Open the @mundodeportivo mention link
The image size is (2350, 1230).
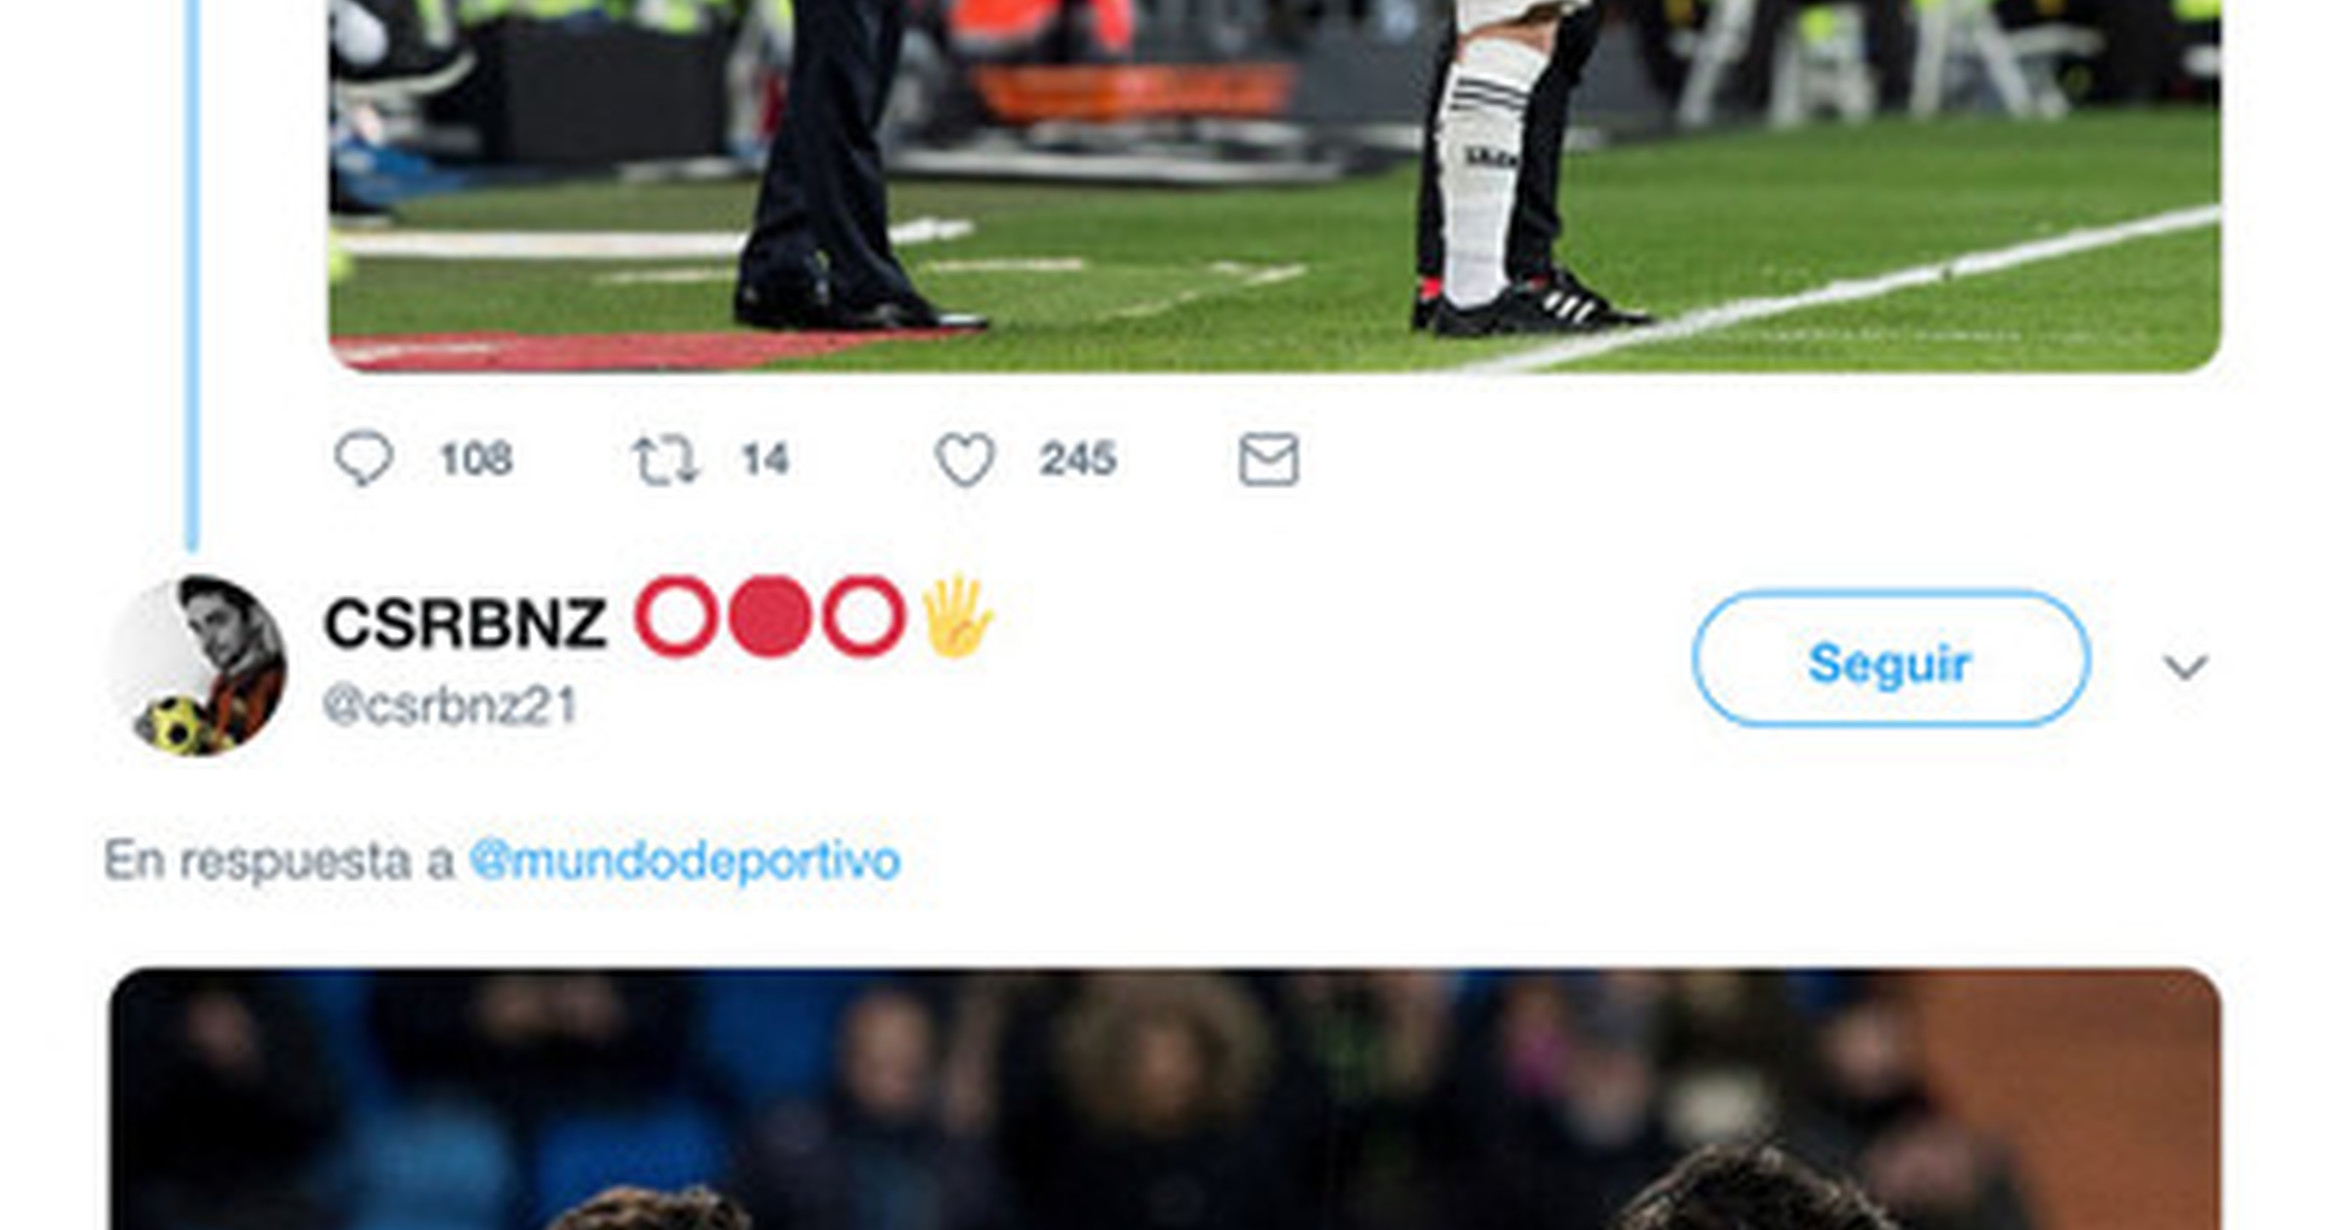(x=685, y=861)
